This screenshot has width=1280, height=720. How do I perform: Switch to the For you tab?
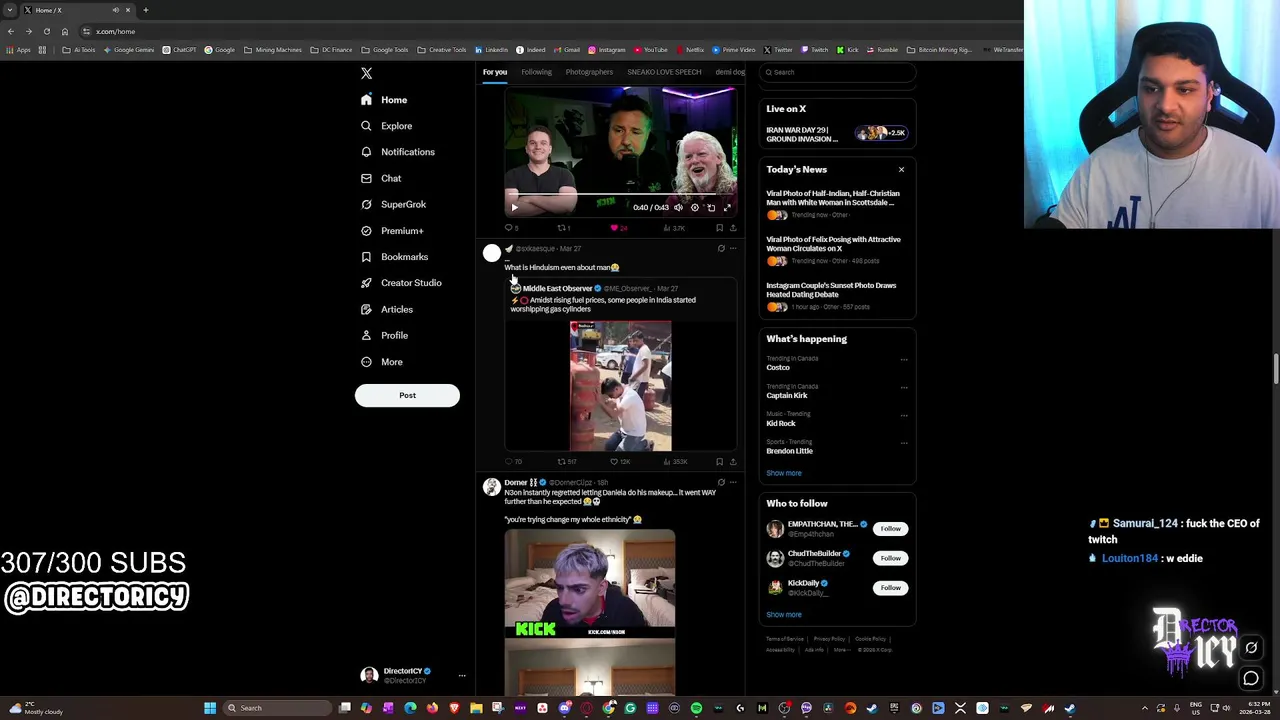[x=495, y=72]
